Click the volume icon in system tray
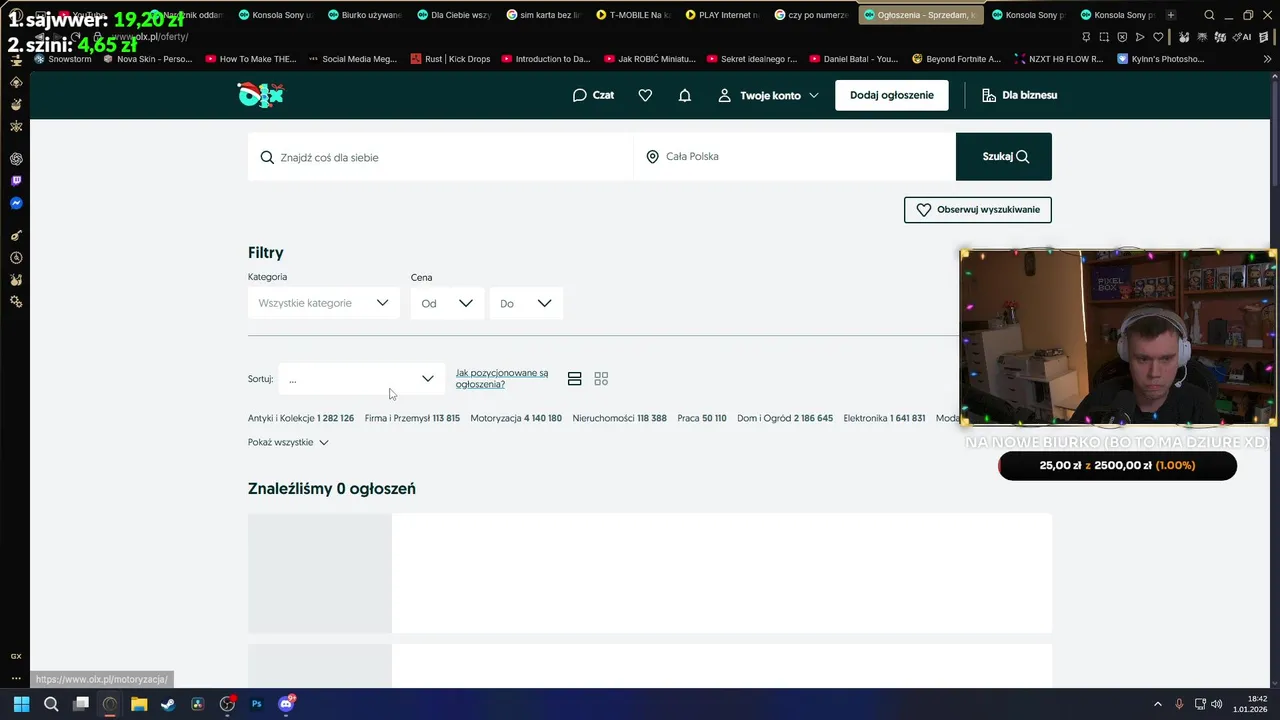 [x=1216, y=704]
